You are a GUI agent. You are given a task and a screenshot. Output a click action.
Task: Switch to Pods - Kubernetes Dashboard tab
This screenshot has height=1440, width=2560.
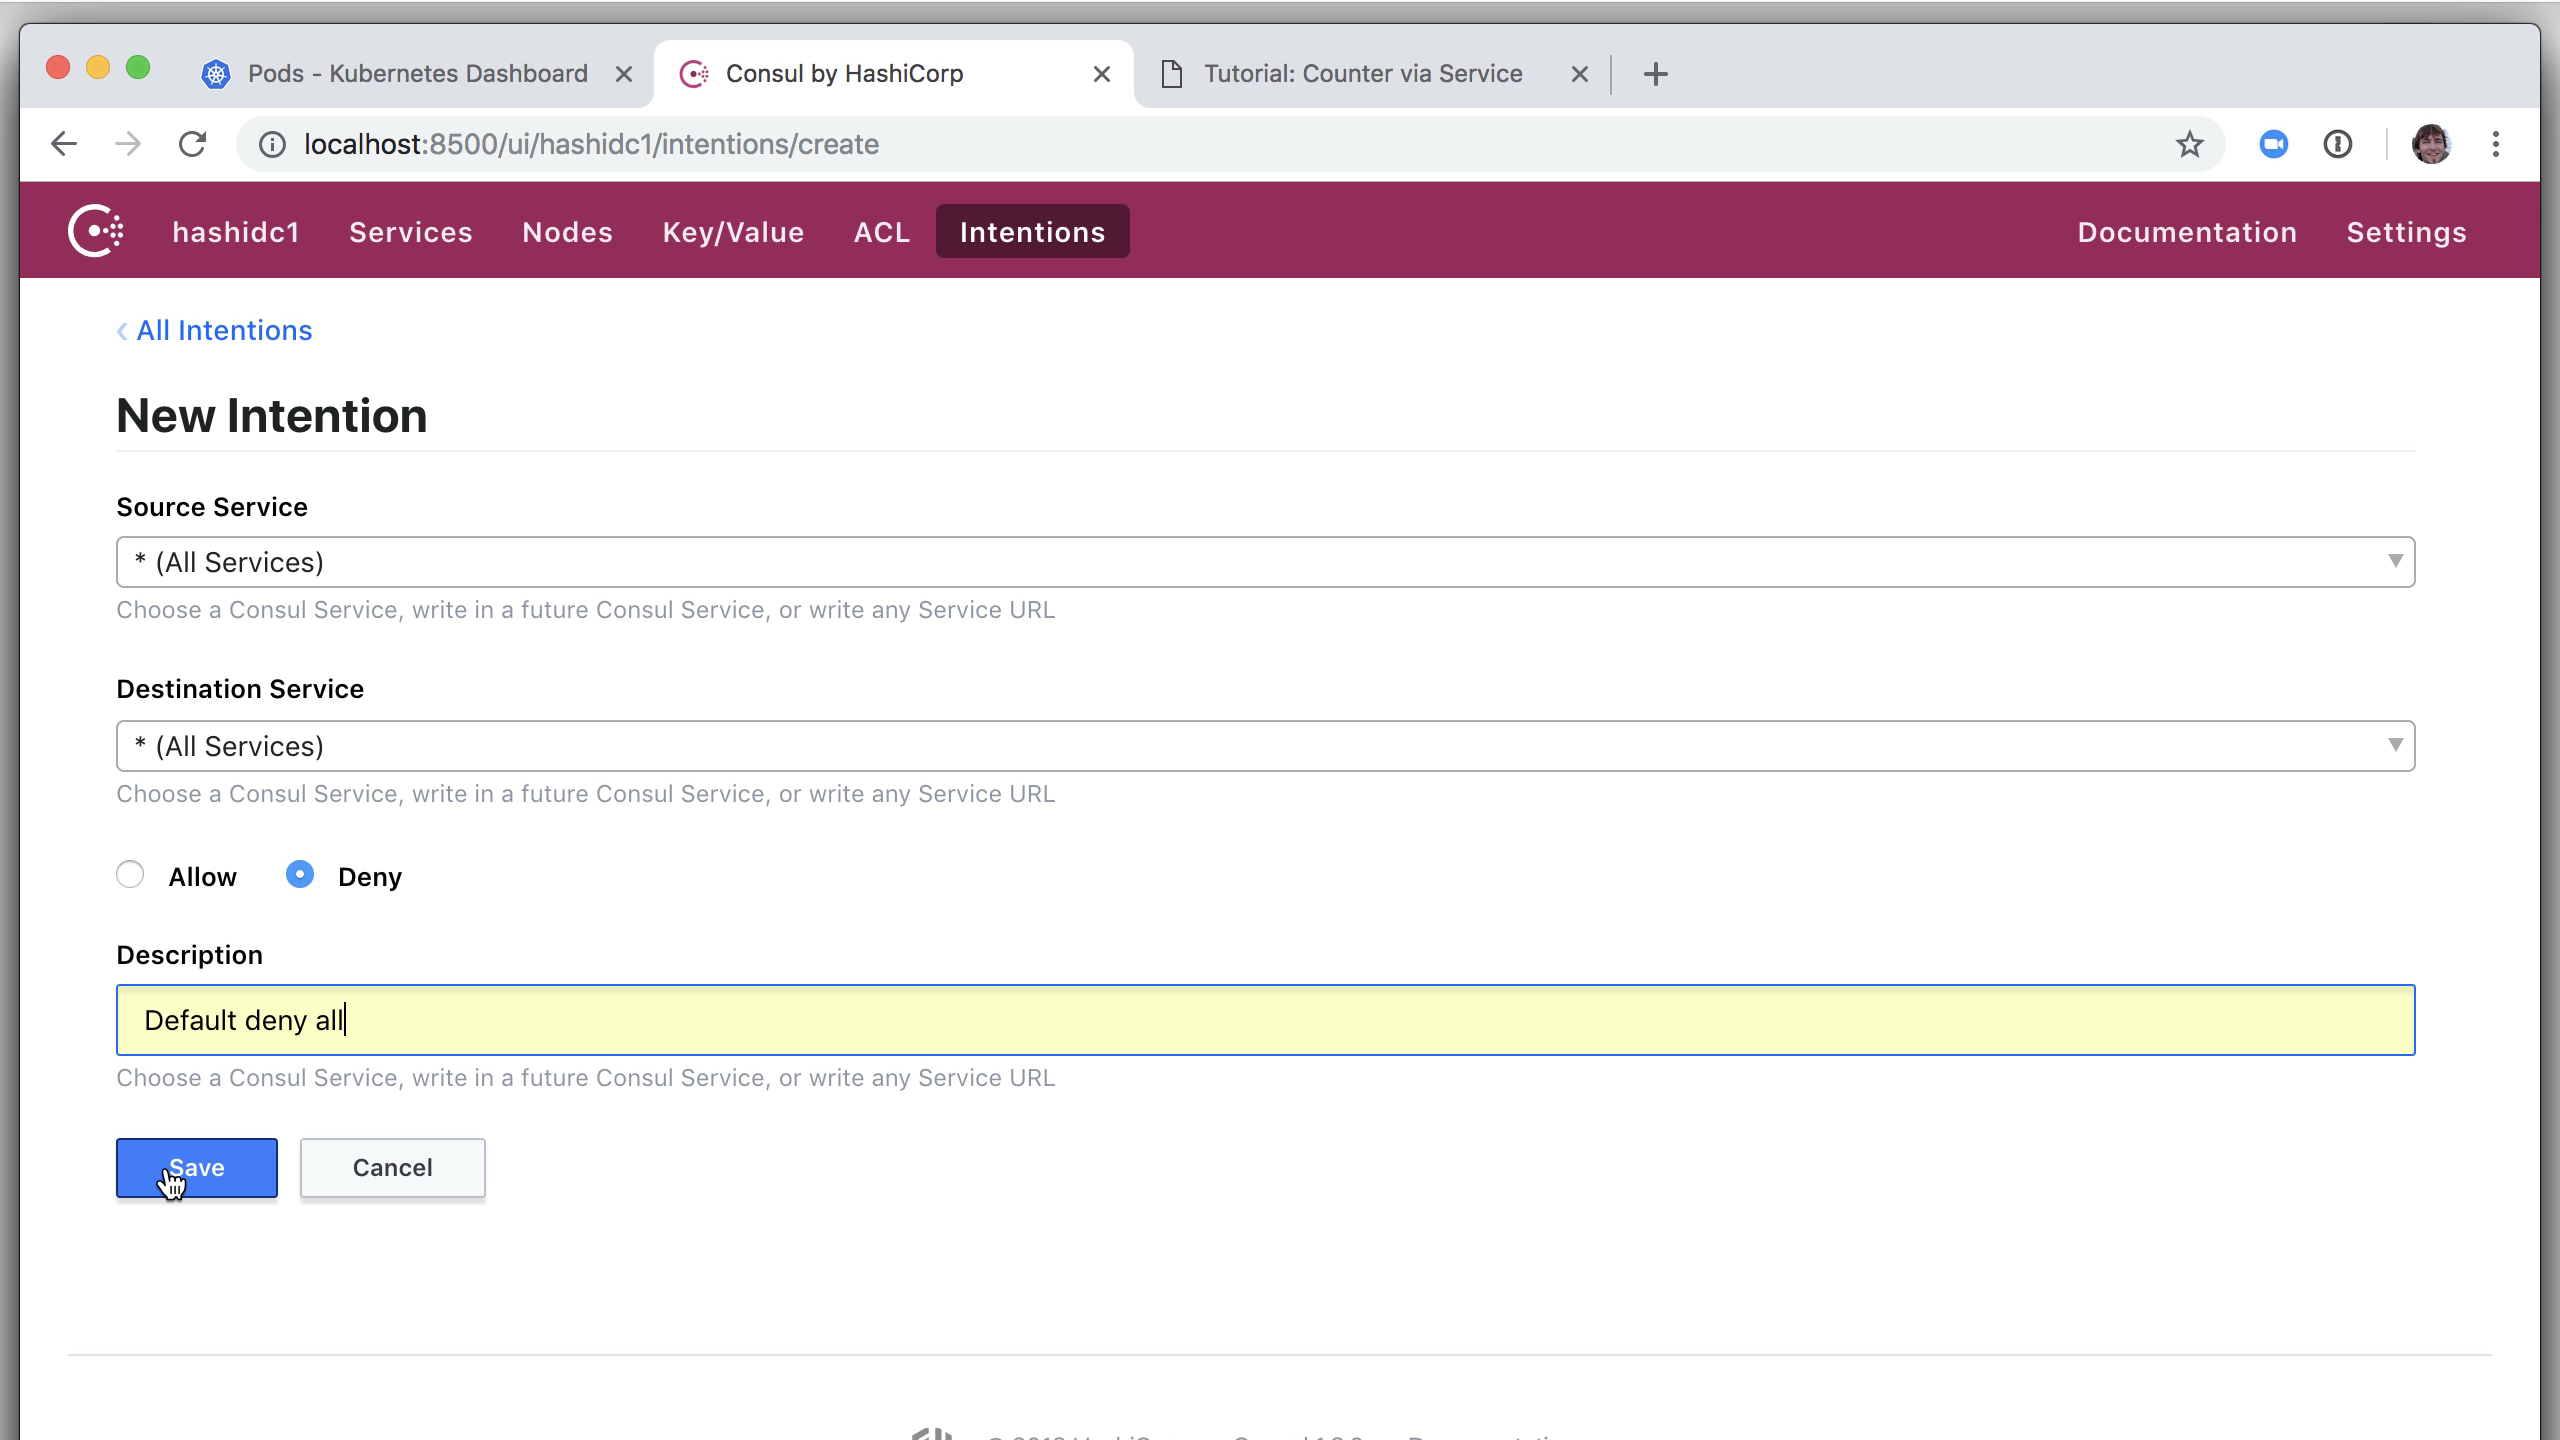(x=417, y=74)
